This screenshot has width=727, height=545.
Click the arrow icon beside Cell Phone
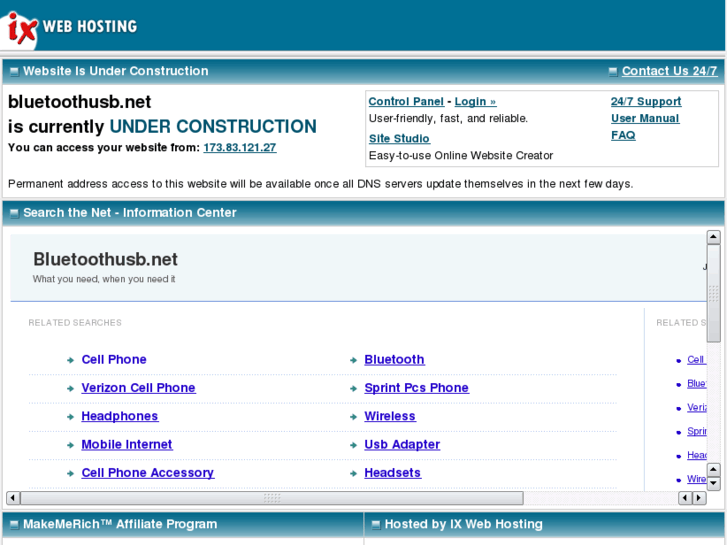tap(70, 360)
